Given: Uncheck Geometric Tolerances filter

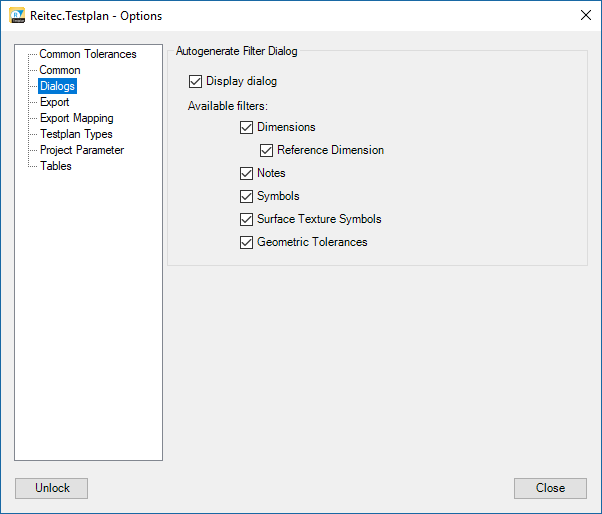Looking at the screenshot, I should tap(247, 242).
